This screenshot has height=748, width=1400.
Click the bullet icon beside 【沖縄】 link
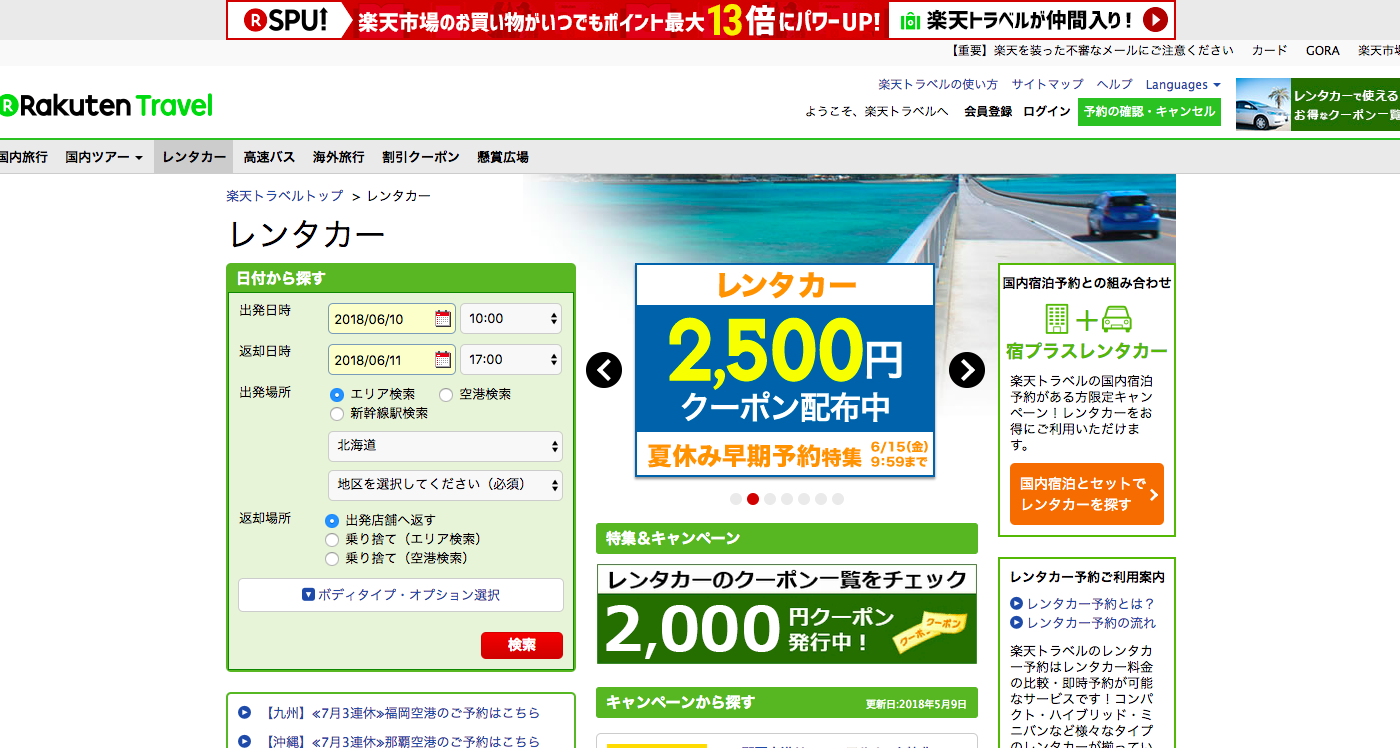tap(244, 742)
